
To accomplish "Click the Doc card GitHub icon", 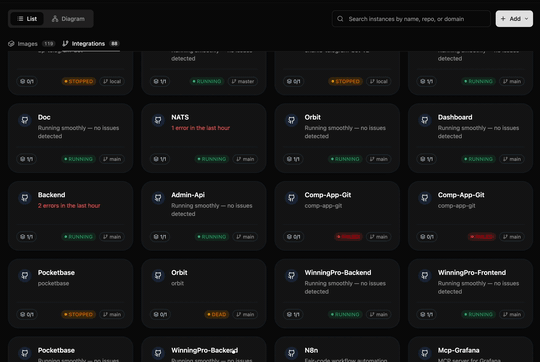I will pyautogui.click(x=25, y=120).
